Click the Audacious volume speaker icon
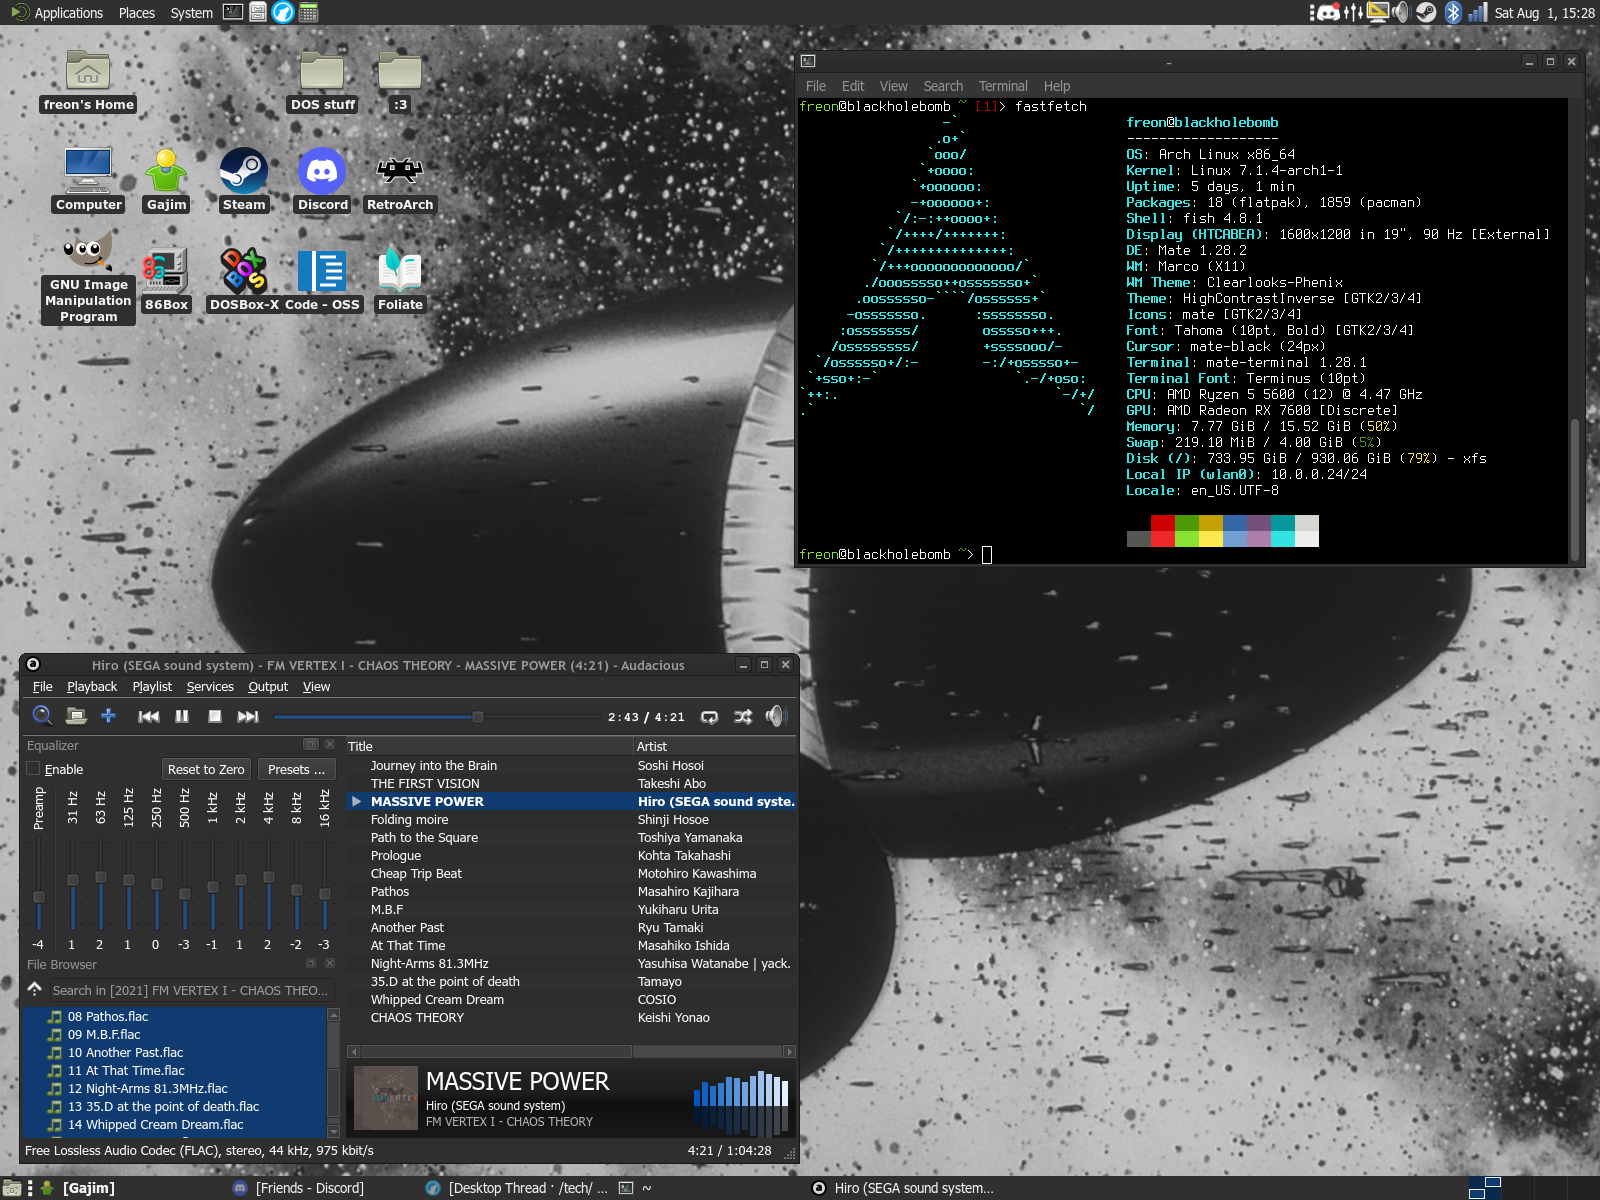The width and height of the screenshot is (1600, 1200). coord(776,716)
